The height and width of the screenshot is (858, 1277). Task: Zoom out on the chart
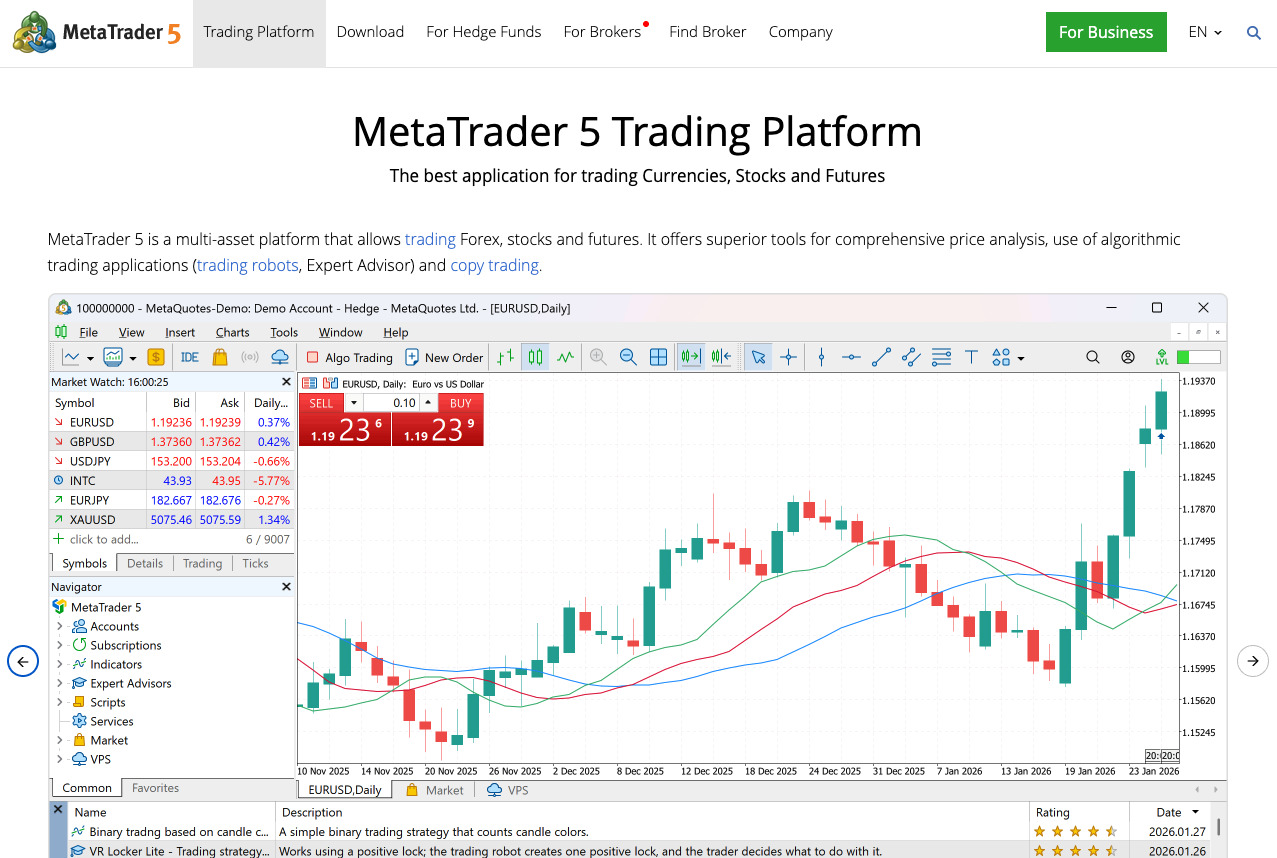(628, 357)
